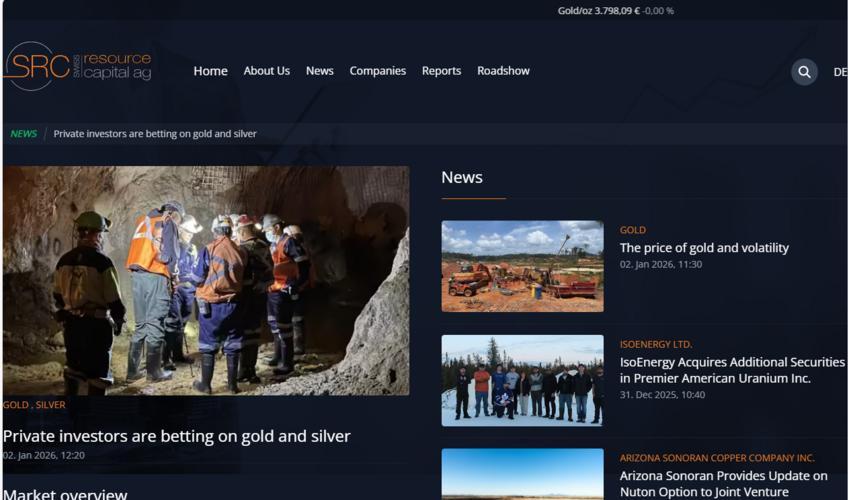This screenshot has height=500, width=849.
Task: Switch language to DE
Action: point(840,72)
